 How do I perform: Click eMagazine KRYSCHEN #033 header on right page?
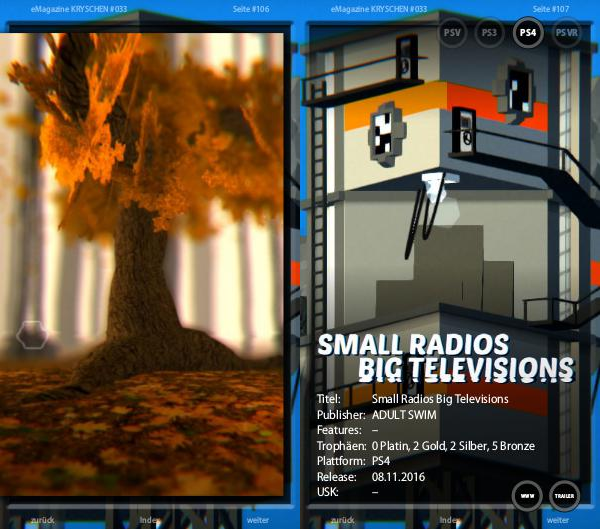[377, 8]
